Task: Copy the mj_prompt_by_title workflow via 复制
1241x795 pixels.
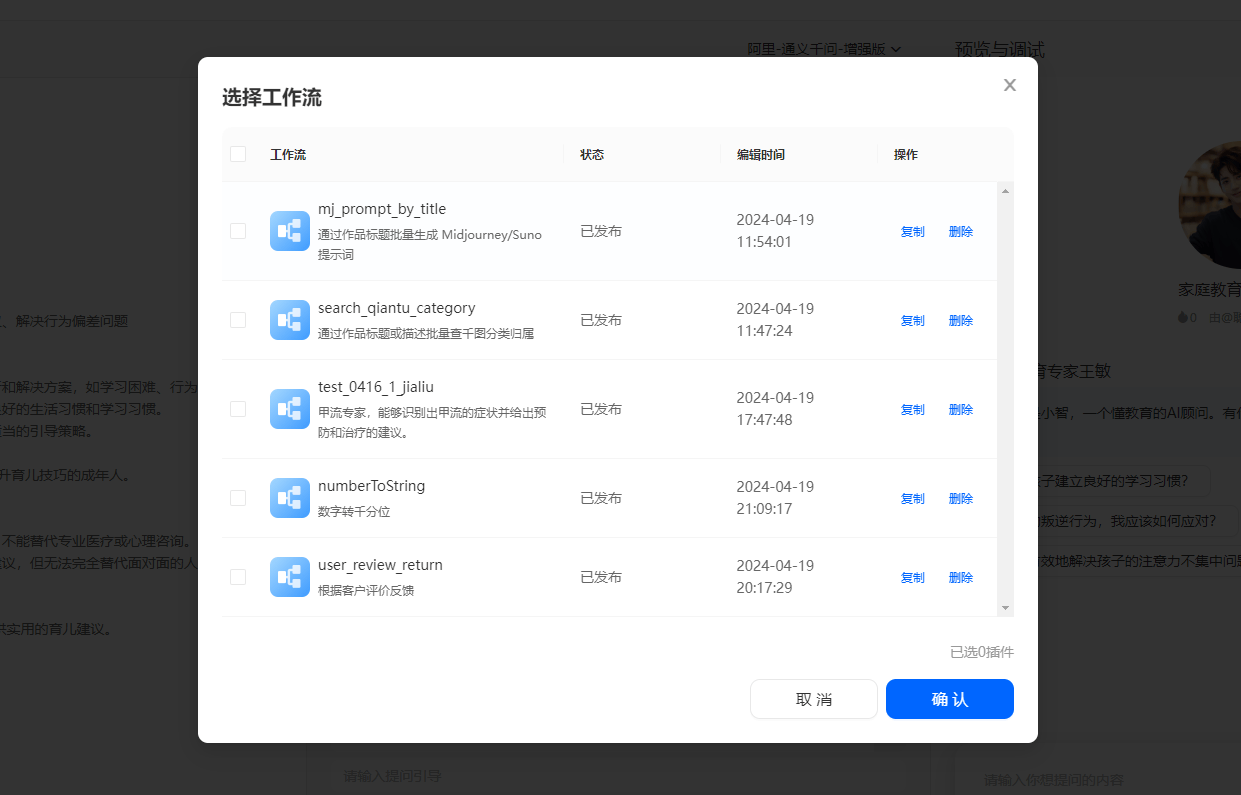Action: 912,231
